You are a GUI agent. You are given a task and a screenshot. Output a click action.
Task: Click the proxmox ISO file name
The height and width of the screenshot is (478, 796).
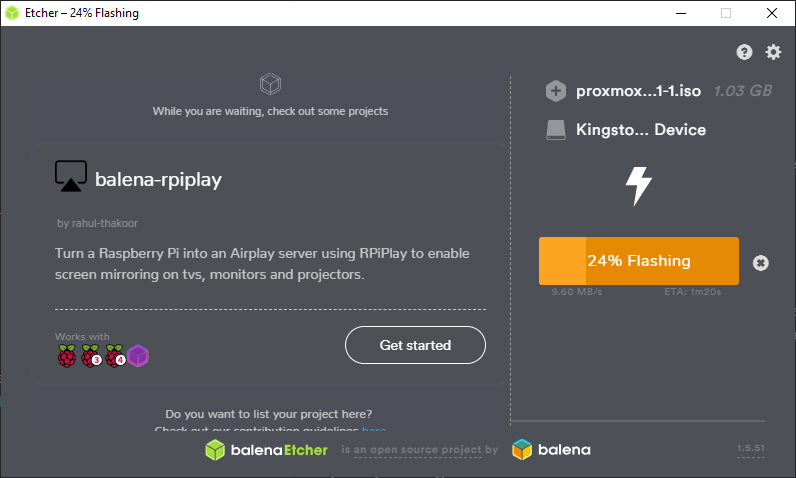[x=638, y=91]
